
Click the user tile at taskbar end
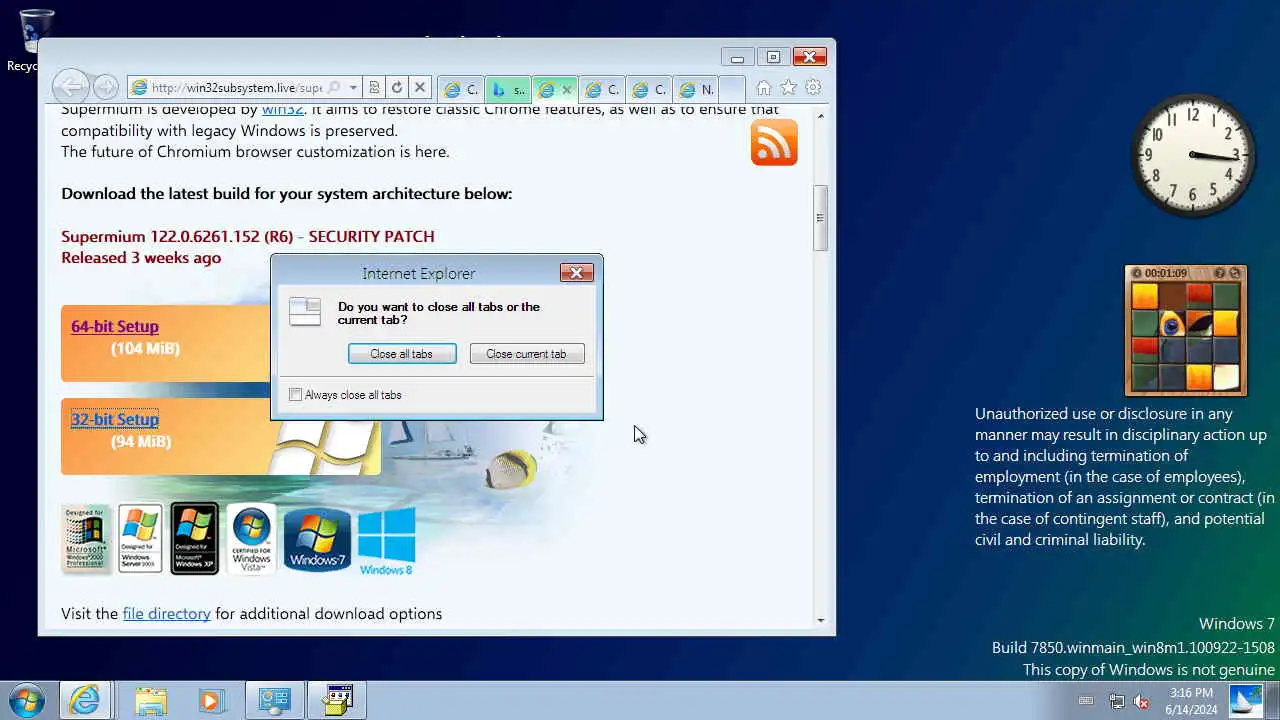tap(1246, 700)
